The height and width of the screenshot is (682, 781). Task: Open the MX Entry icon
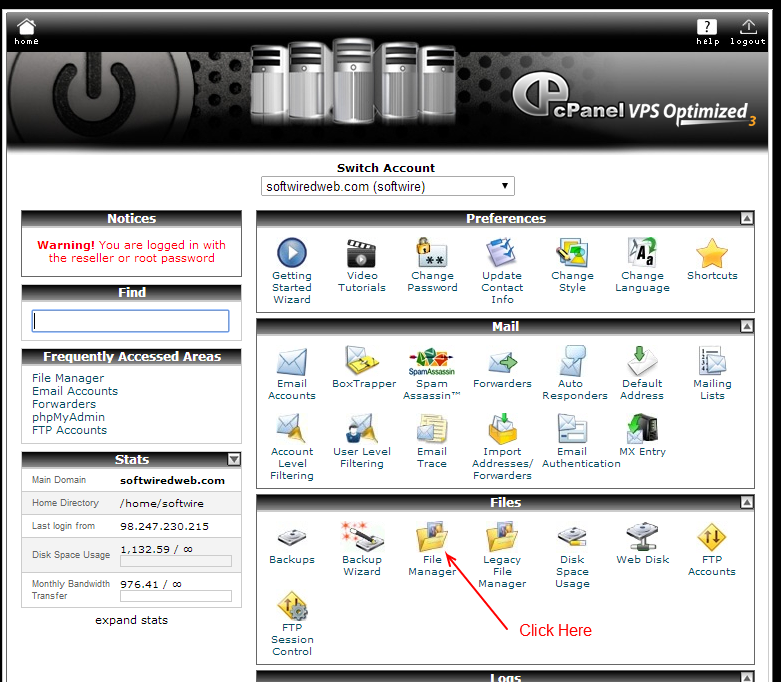[x=642, y=430]
